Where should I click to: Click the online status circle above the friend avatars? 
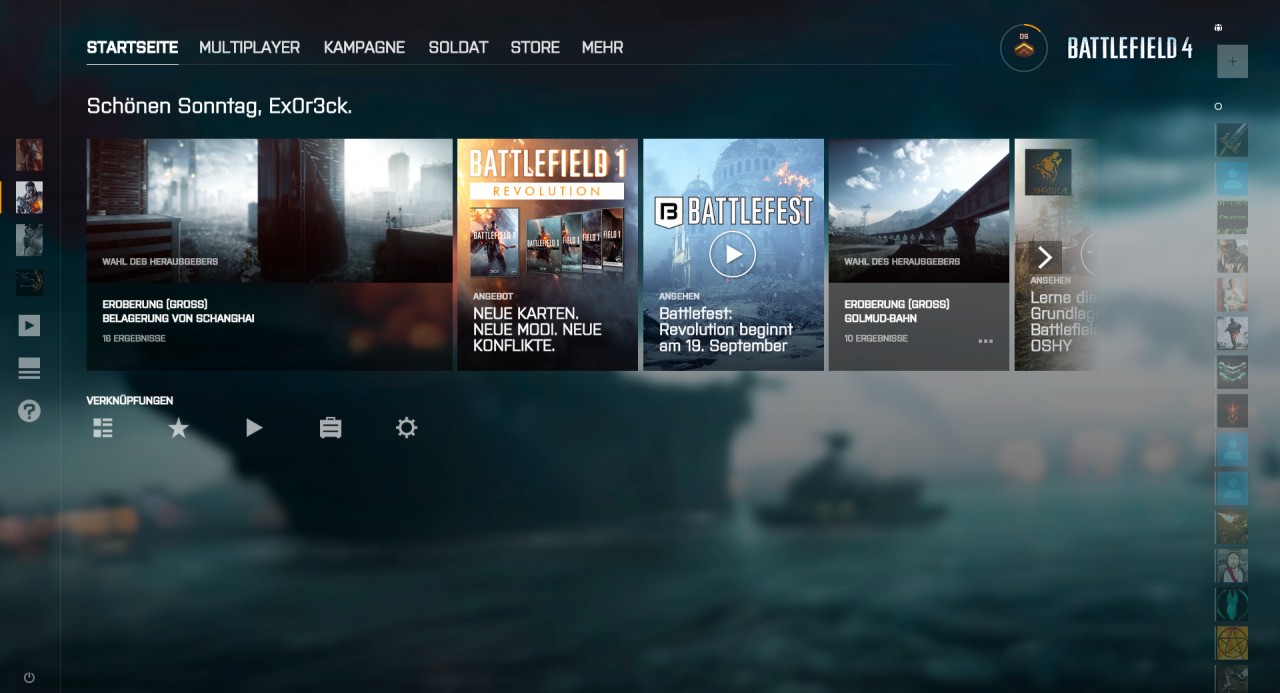coord(1218,106)
